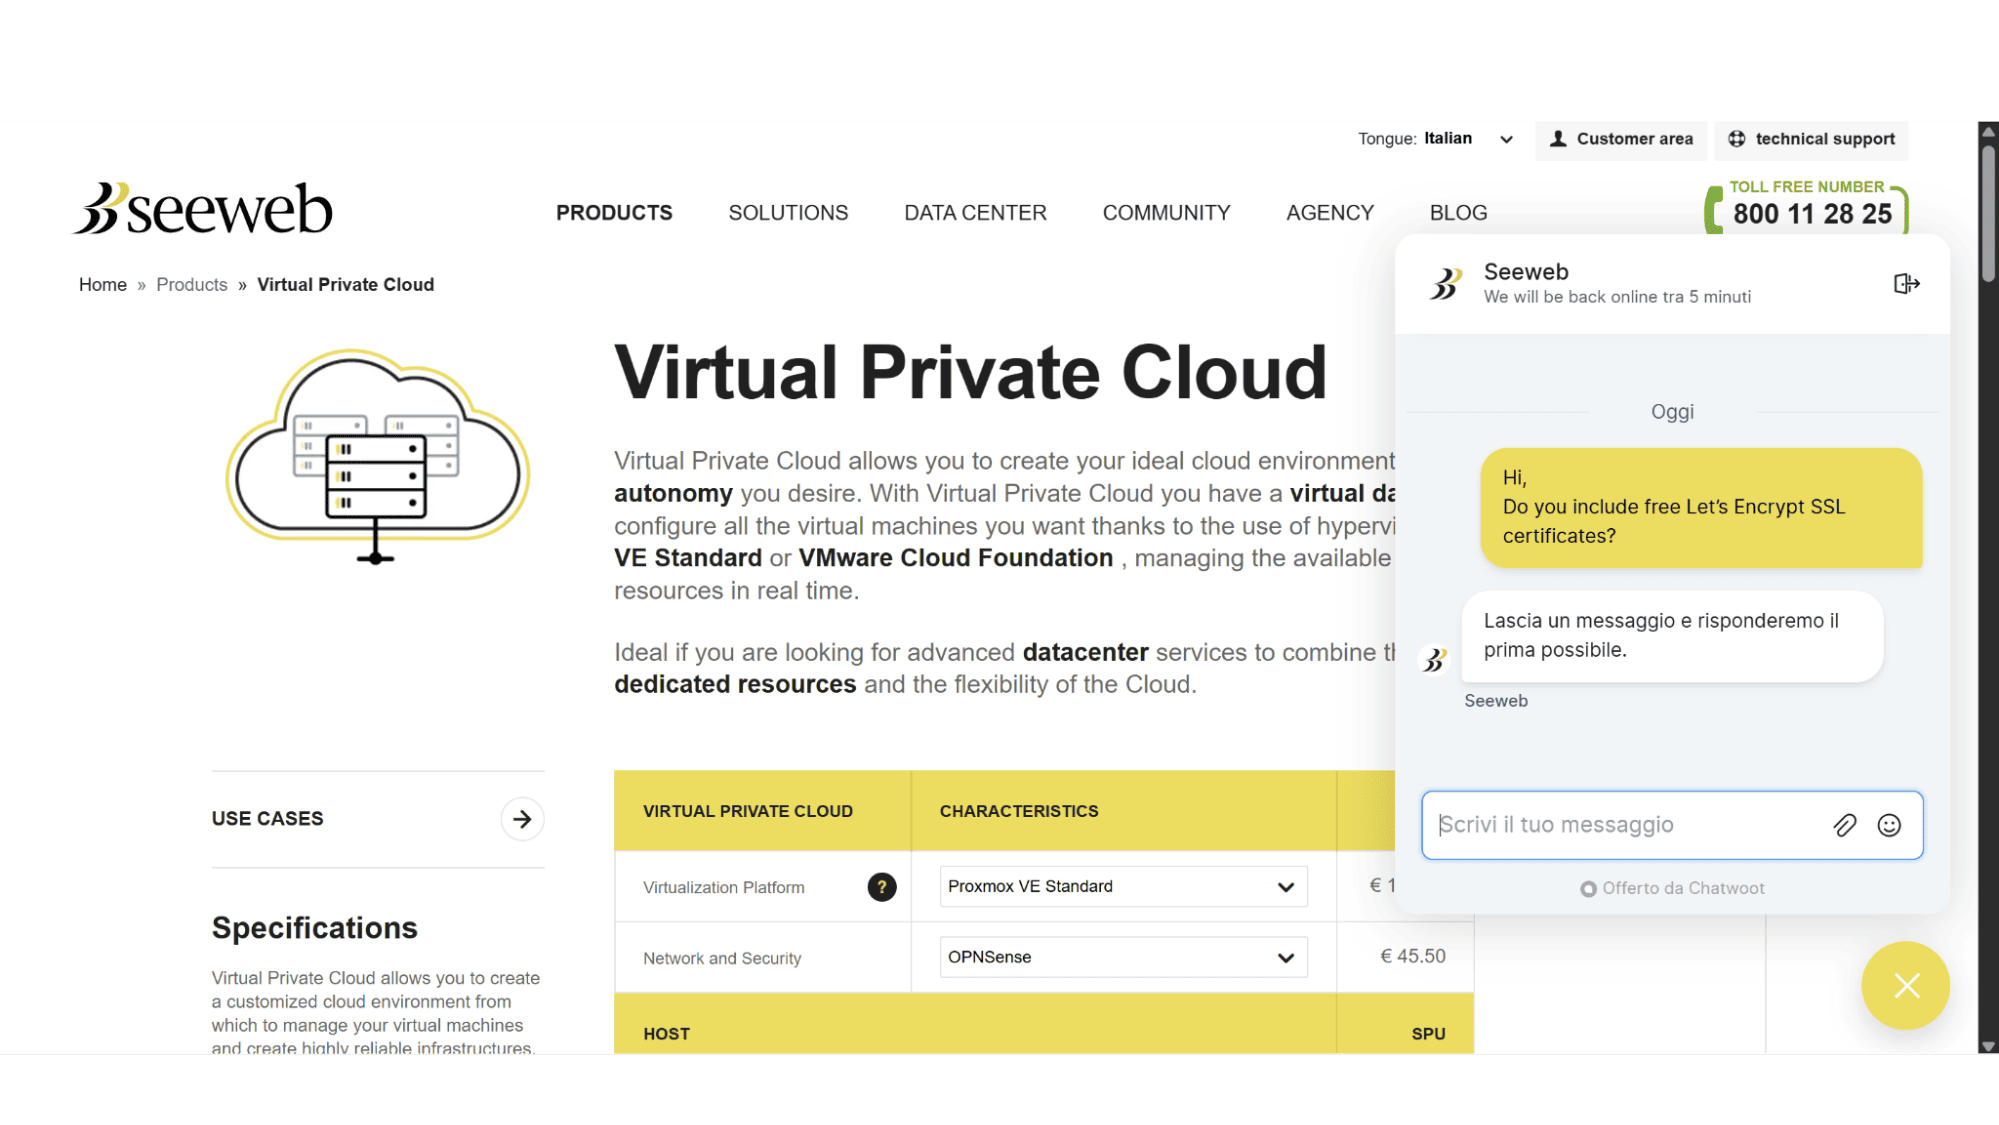Click the € 45.50 price cell
Viewport: 1999px width, 1125px height.
coord(1413,957)
